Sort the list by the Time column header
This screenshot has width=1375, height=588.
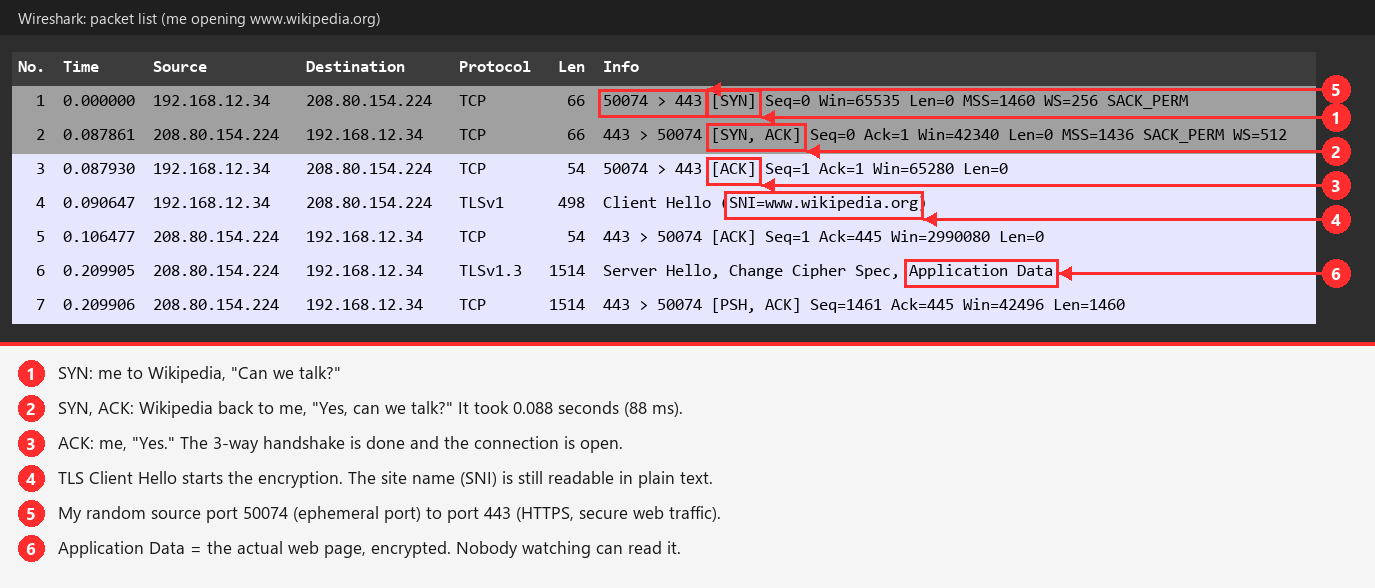81,67
